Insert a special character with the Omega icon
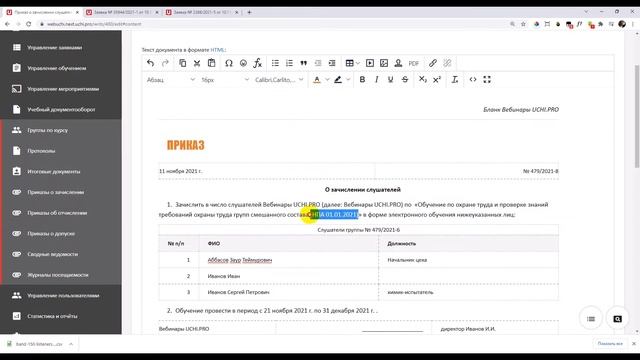 229,63
